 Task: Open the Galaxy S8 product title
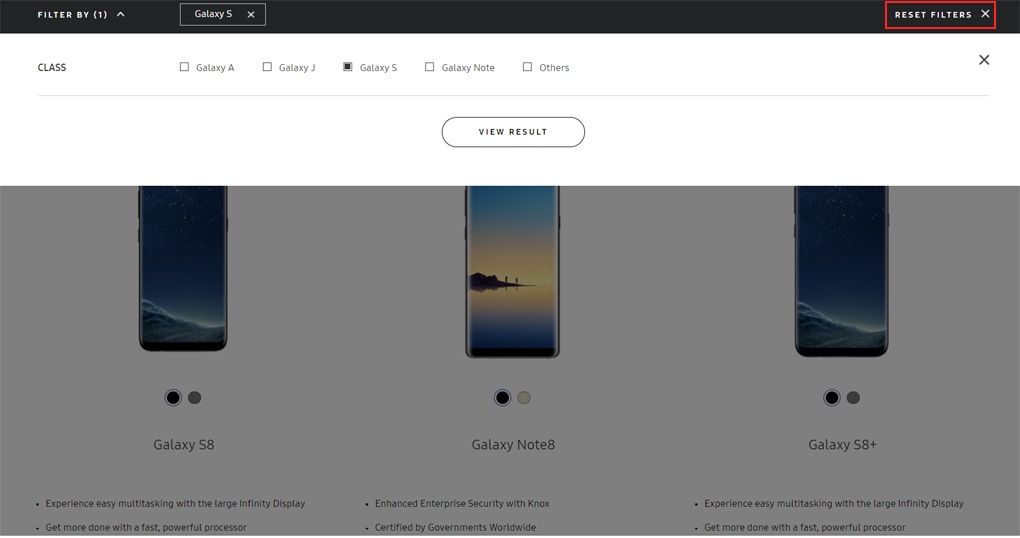[183, 445]
